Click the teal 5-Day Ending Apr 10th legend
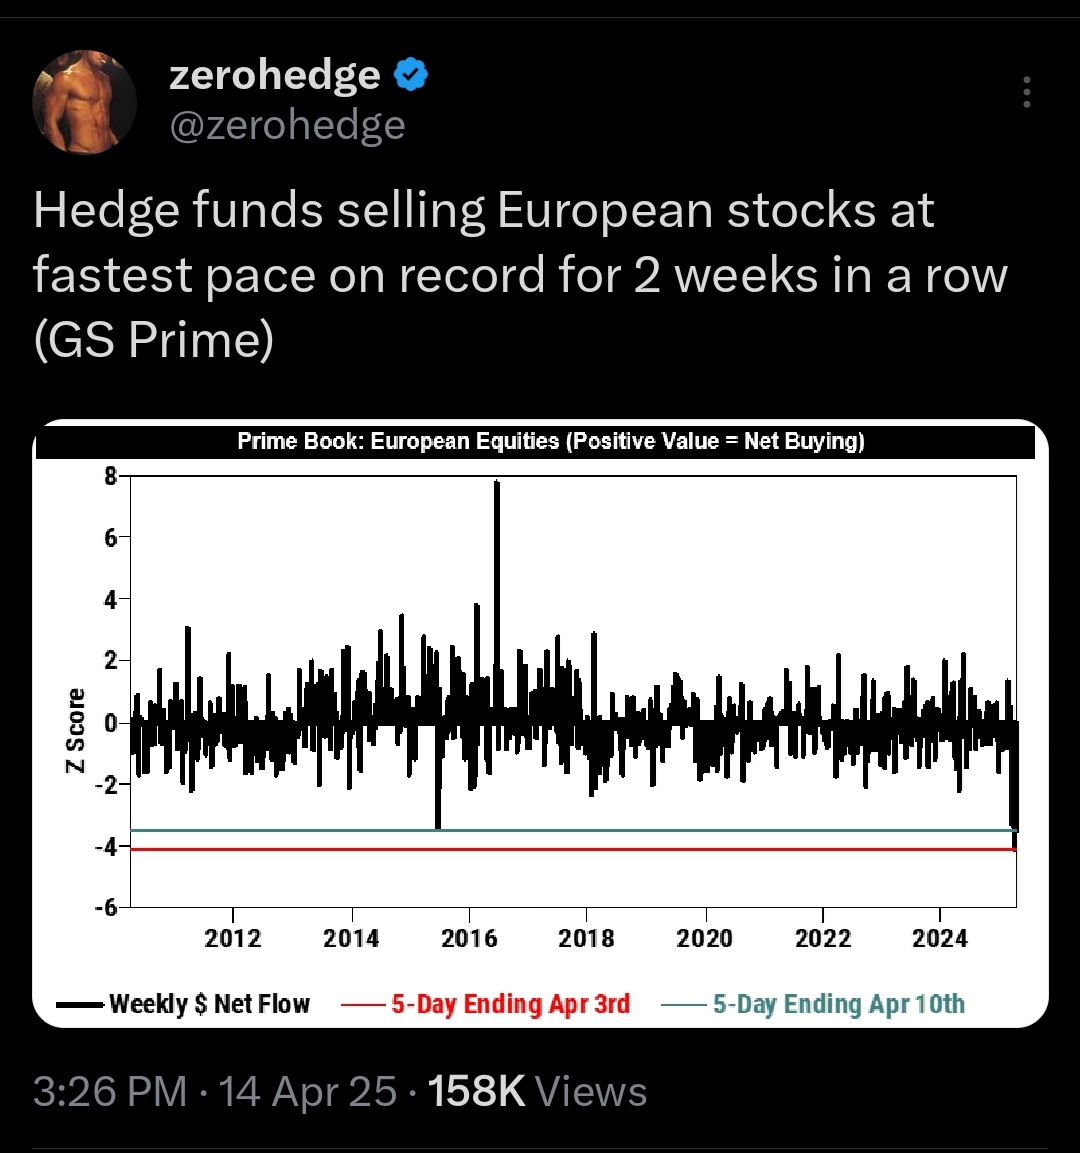The width and height of the screenshot is (1080, 1153). pos(813,1004)
